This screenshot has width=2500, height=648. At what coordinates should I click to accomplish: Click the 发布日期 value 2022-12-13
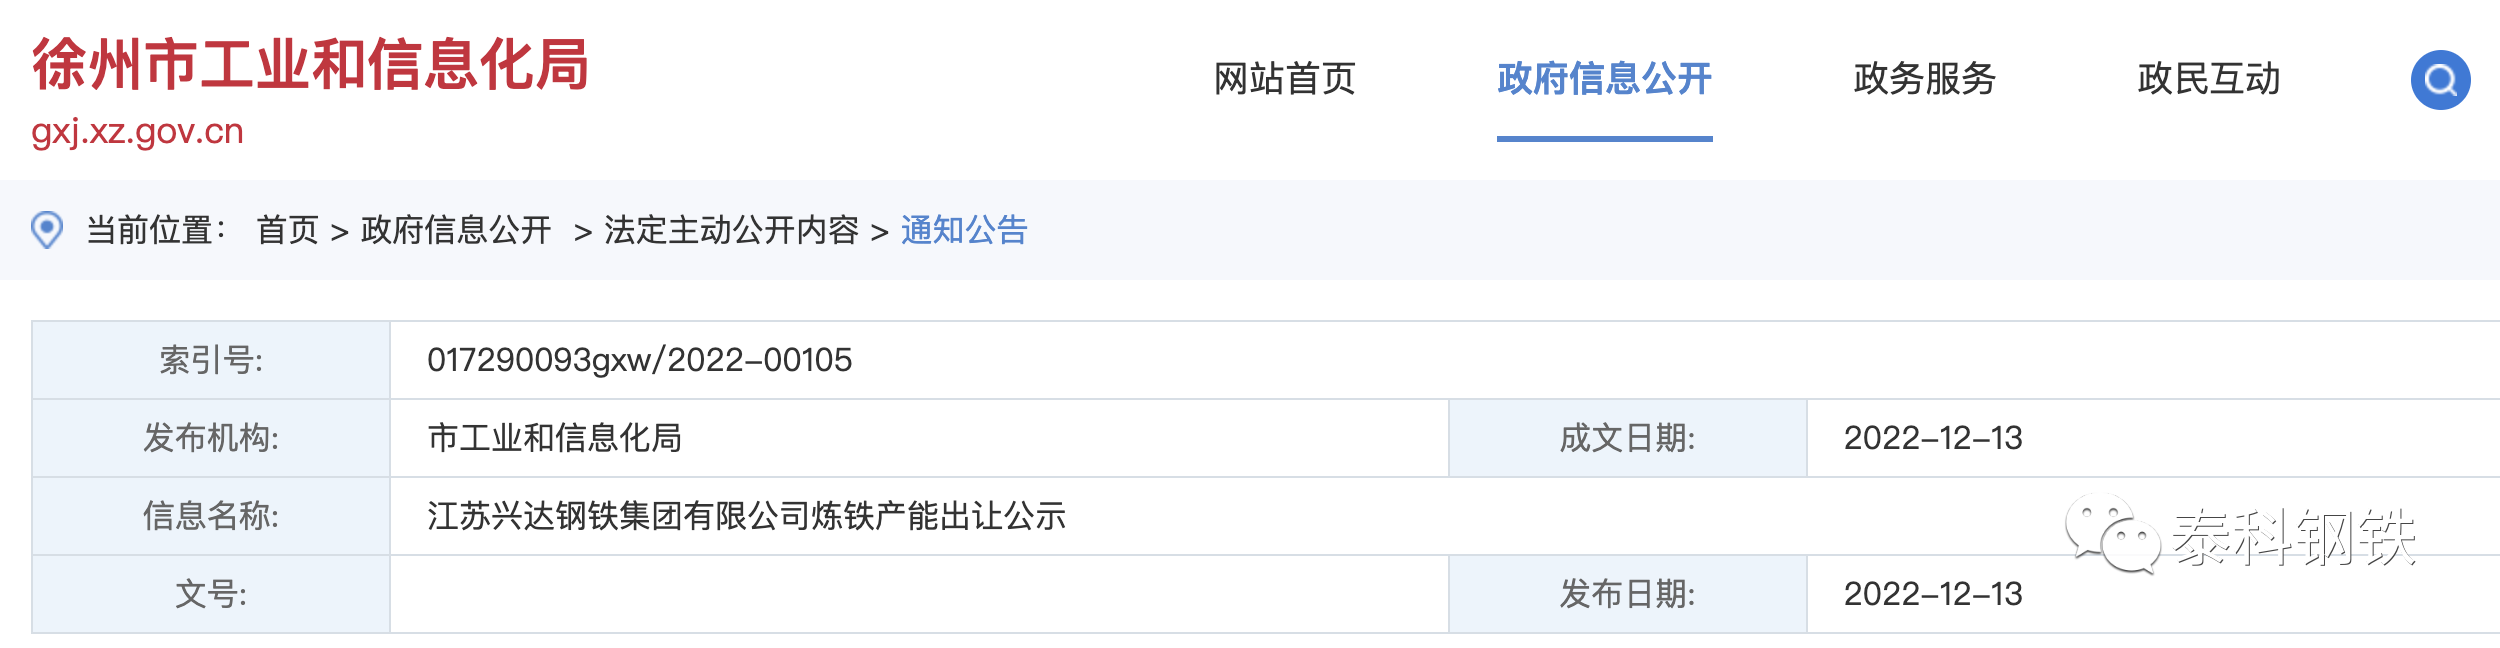tap(1932, 594)
